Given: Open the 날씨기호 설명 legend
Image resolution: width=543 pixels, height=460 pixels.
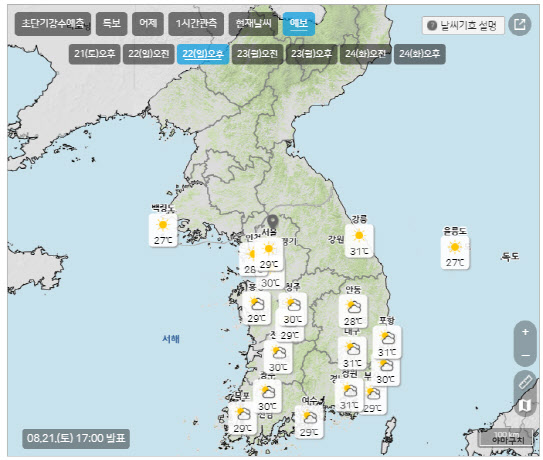Looking at the screenshot, I should [x=463, y=25].
